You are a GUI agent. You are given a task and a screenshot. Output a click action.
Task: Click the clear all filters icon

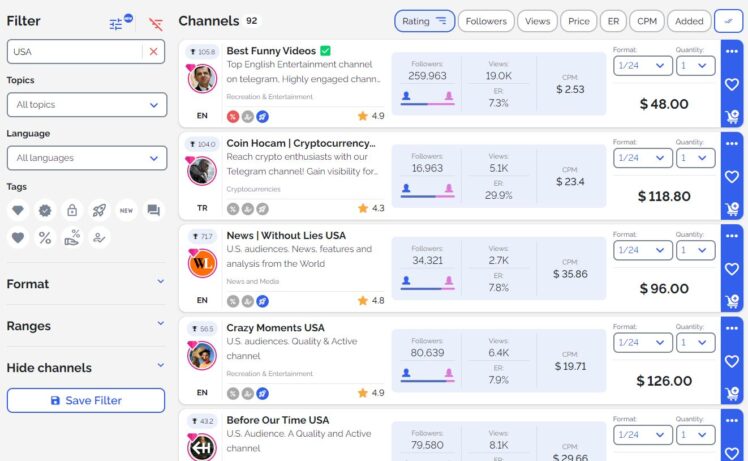(156, 24)
